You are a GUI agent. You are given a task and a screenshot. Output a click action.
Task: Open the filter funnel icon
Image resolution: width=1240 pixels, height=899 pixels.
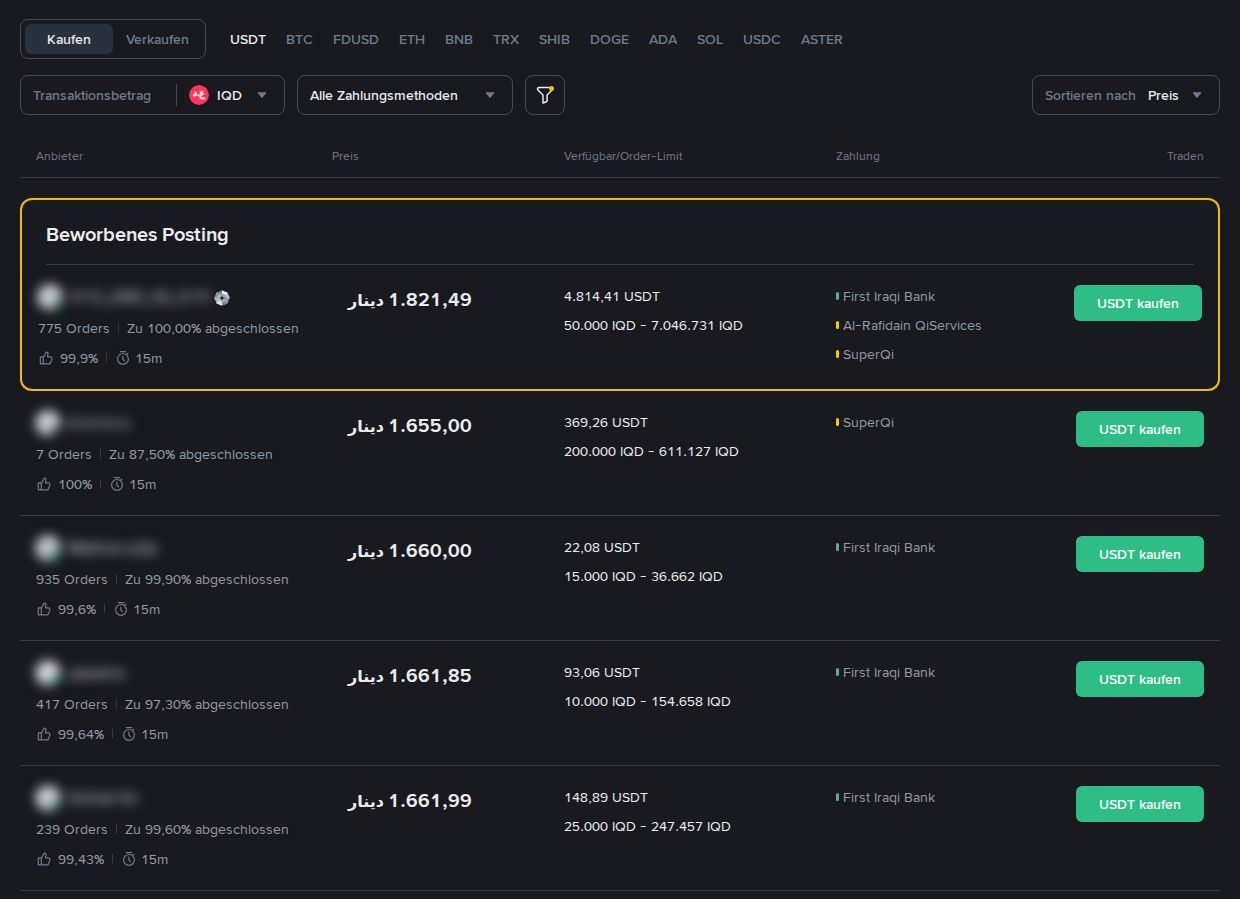(545, 95)
